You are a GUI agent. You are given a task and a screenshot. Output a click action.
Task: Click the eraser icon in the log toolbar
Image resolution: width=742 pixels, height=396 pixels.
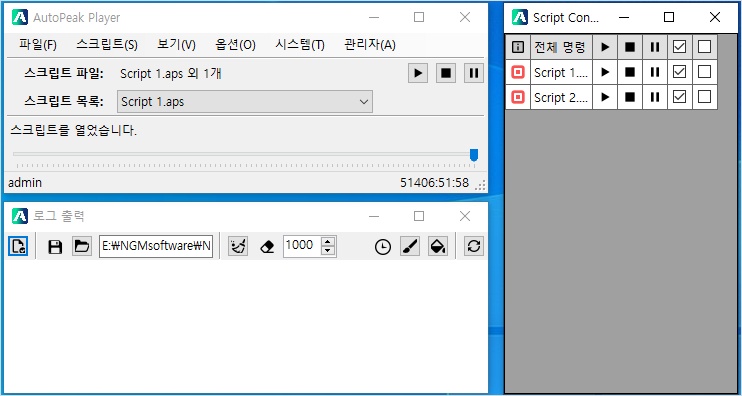[x=267, y=247]
